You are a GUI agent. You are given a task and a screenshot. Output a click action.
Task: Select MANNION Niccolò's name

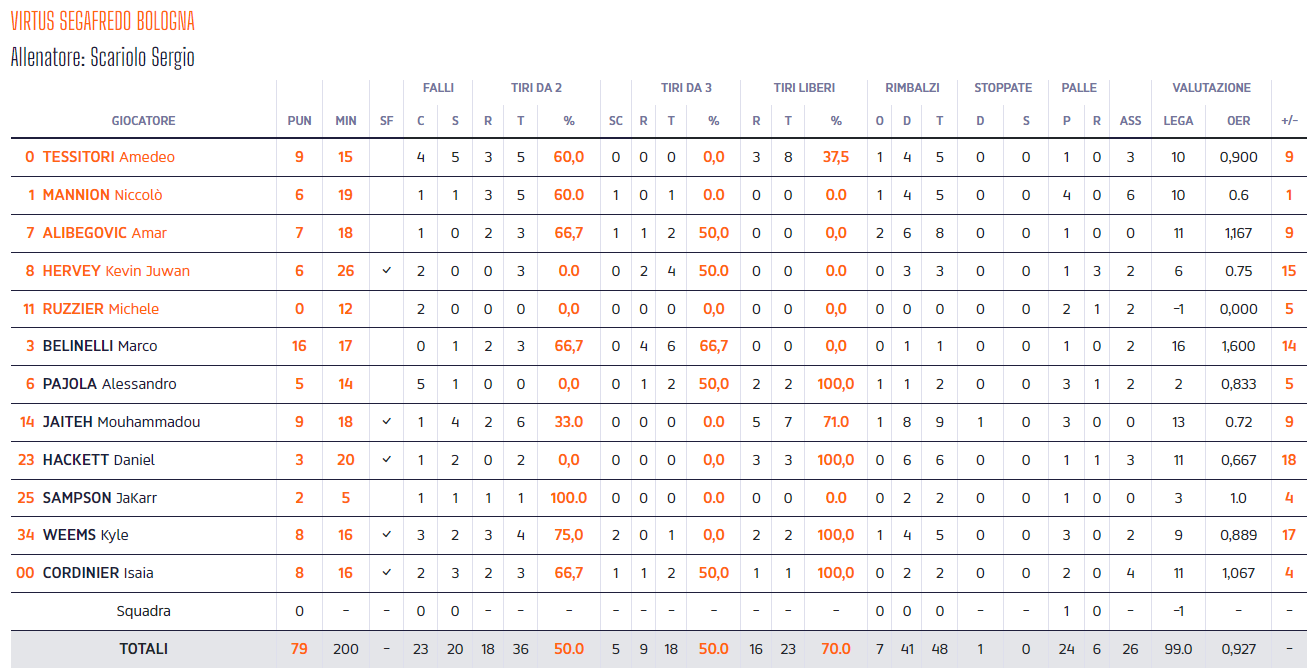coord(102,195)
